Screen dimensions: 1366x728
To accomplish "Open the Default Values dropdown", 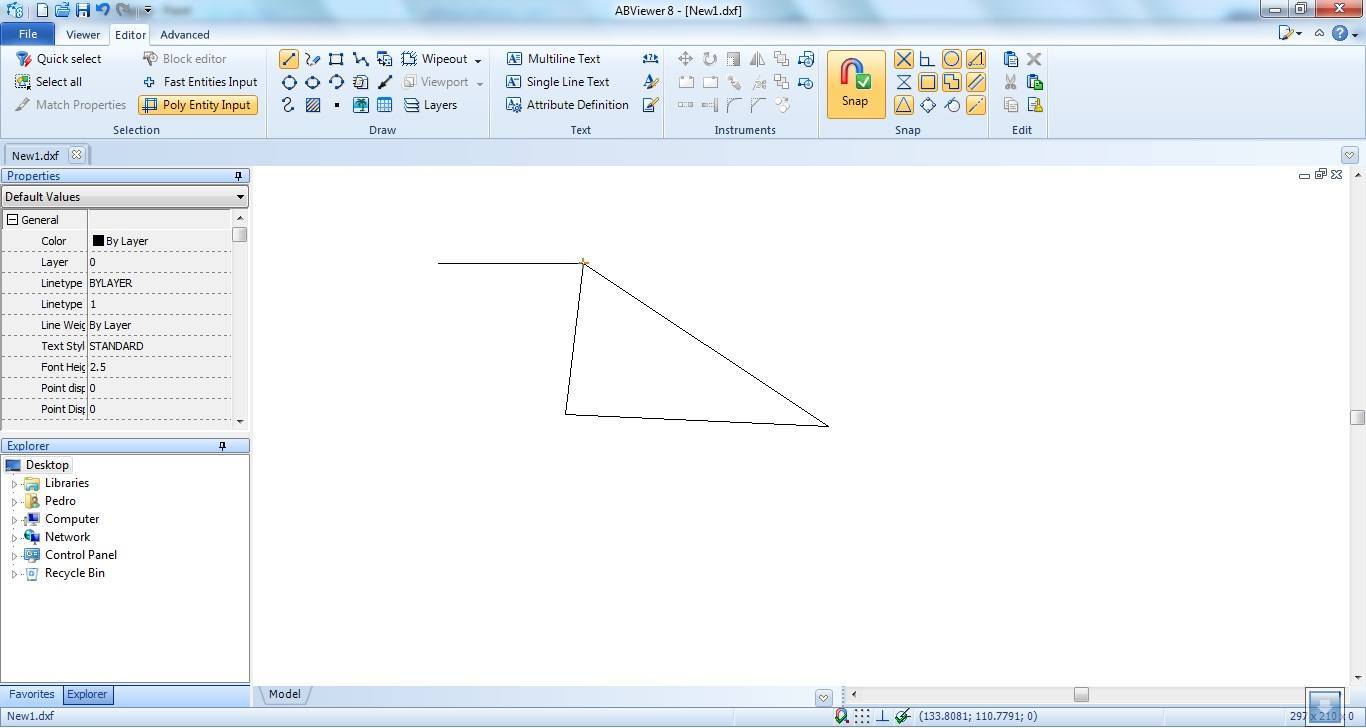I will click(x=239, y=196).
